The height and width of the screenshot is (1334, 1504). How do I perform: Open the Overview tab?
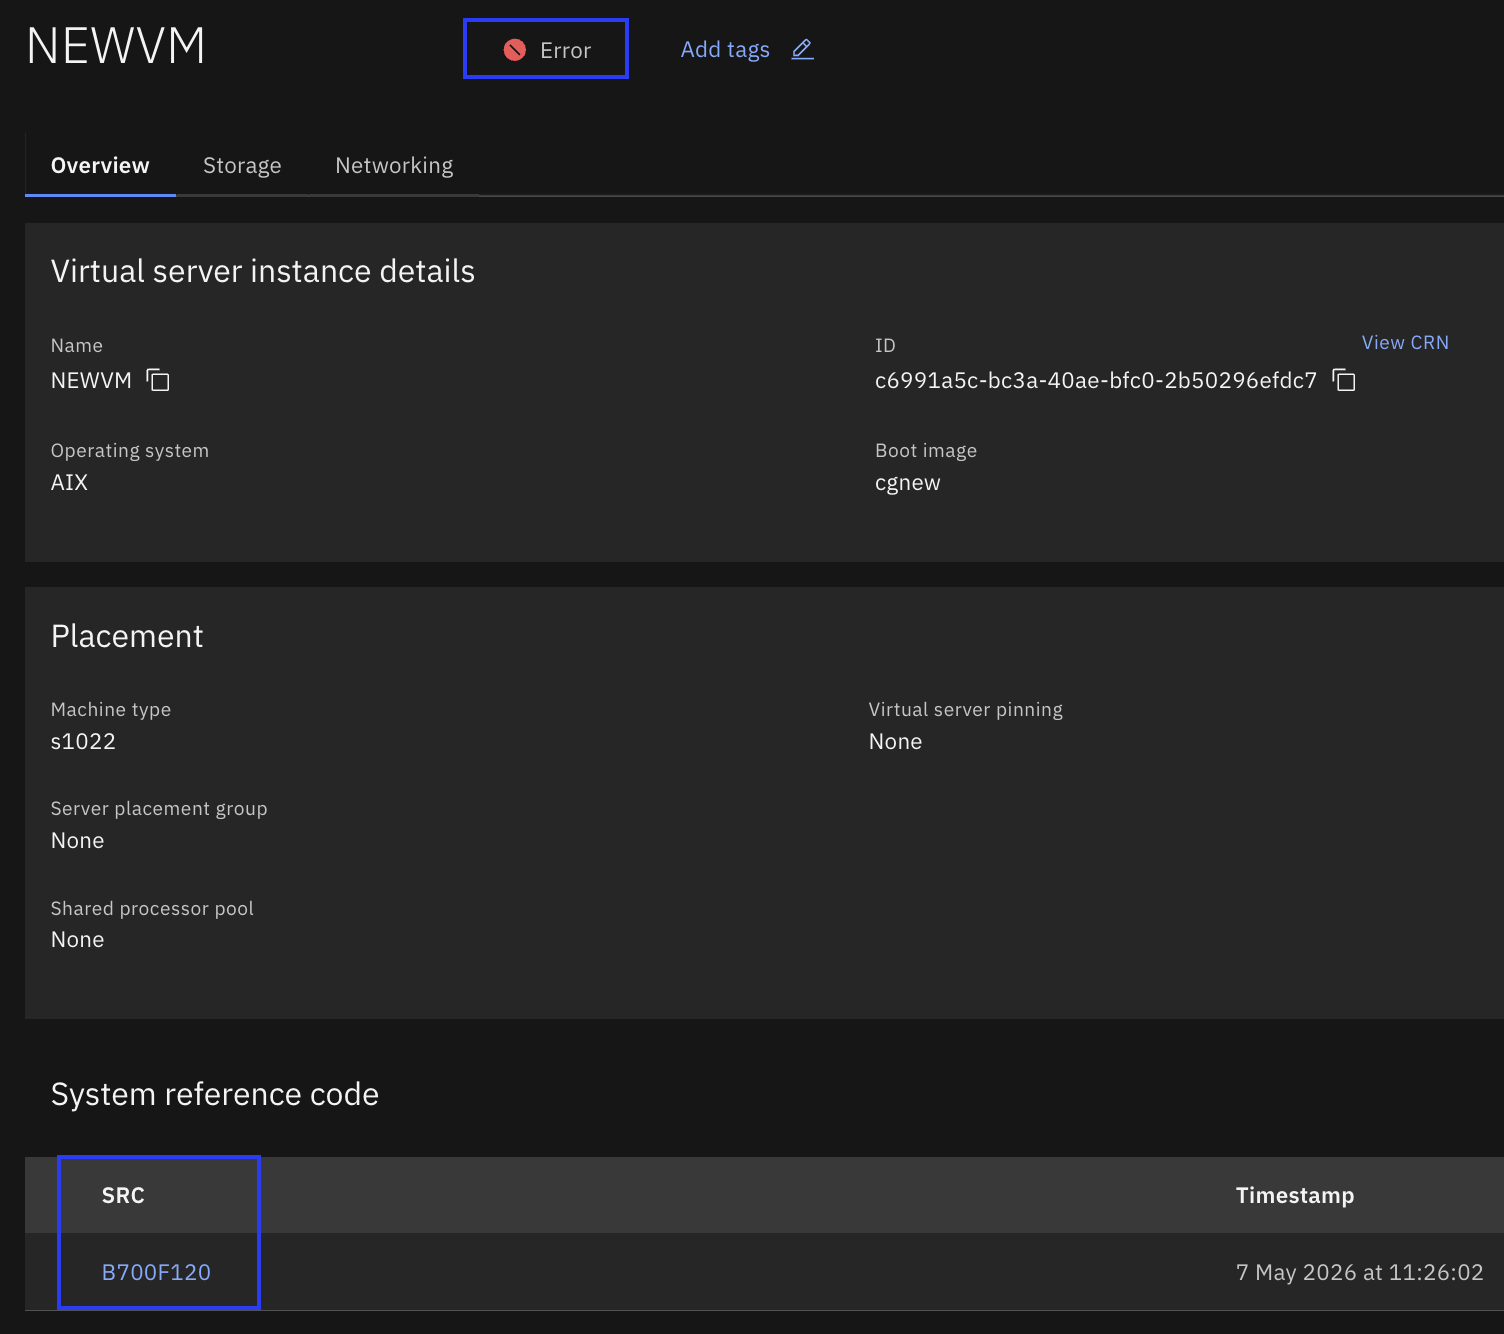(x=100, y=166)
